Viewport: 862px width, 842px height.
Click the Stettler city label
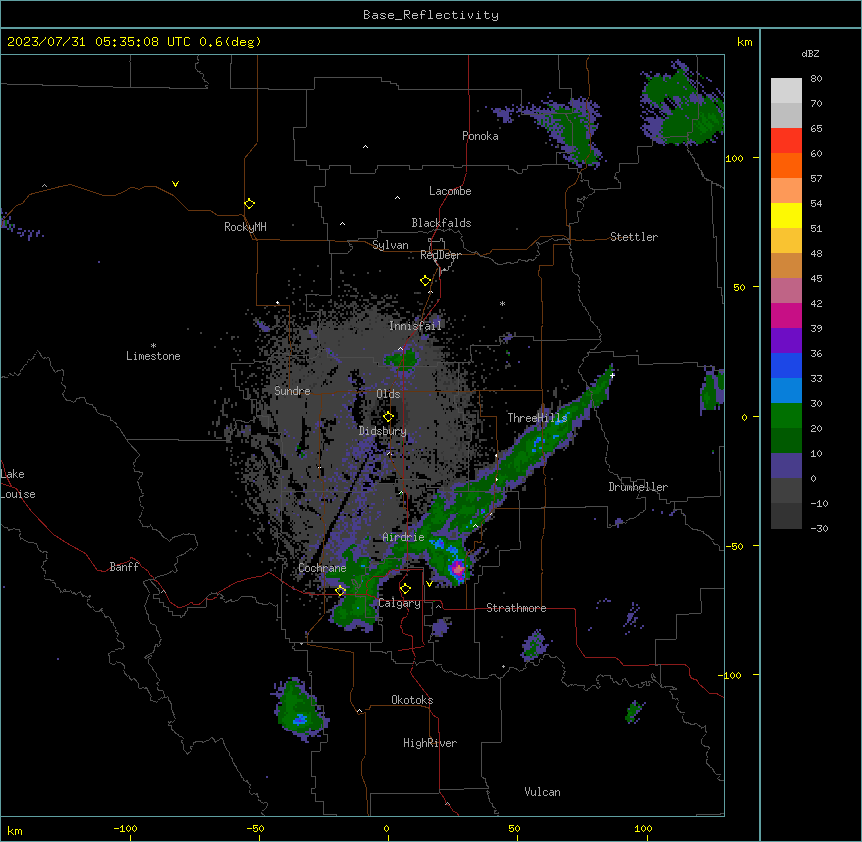(x=634, y=237)
